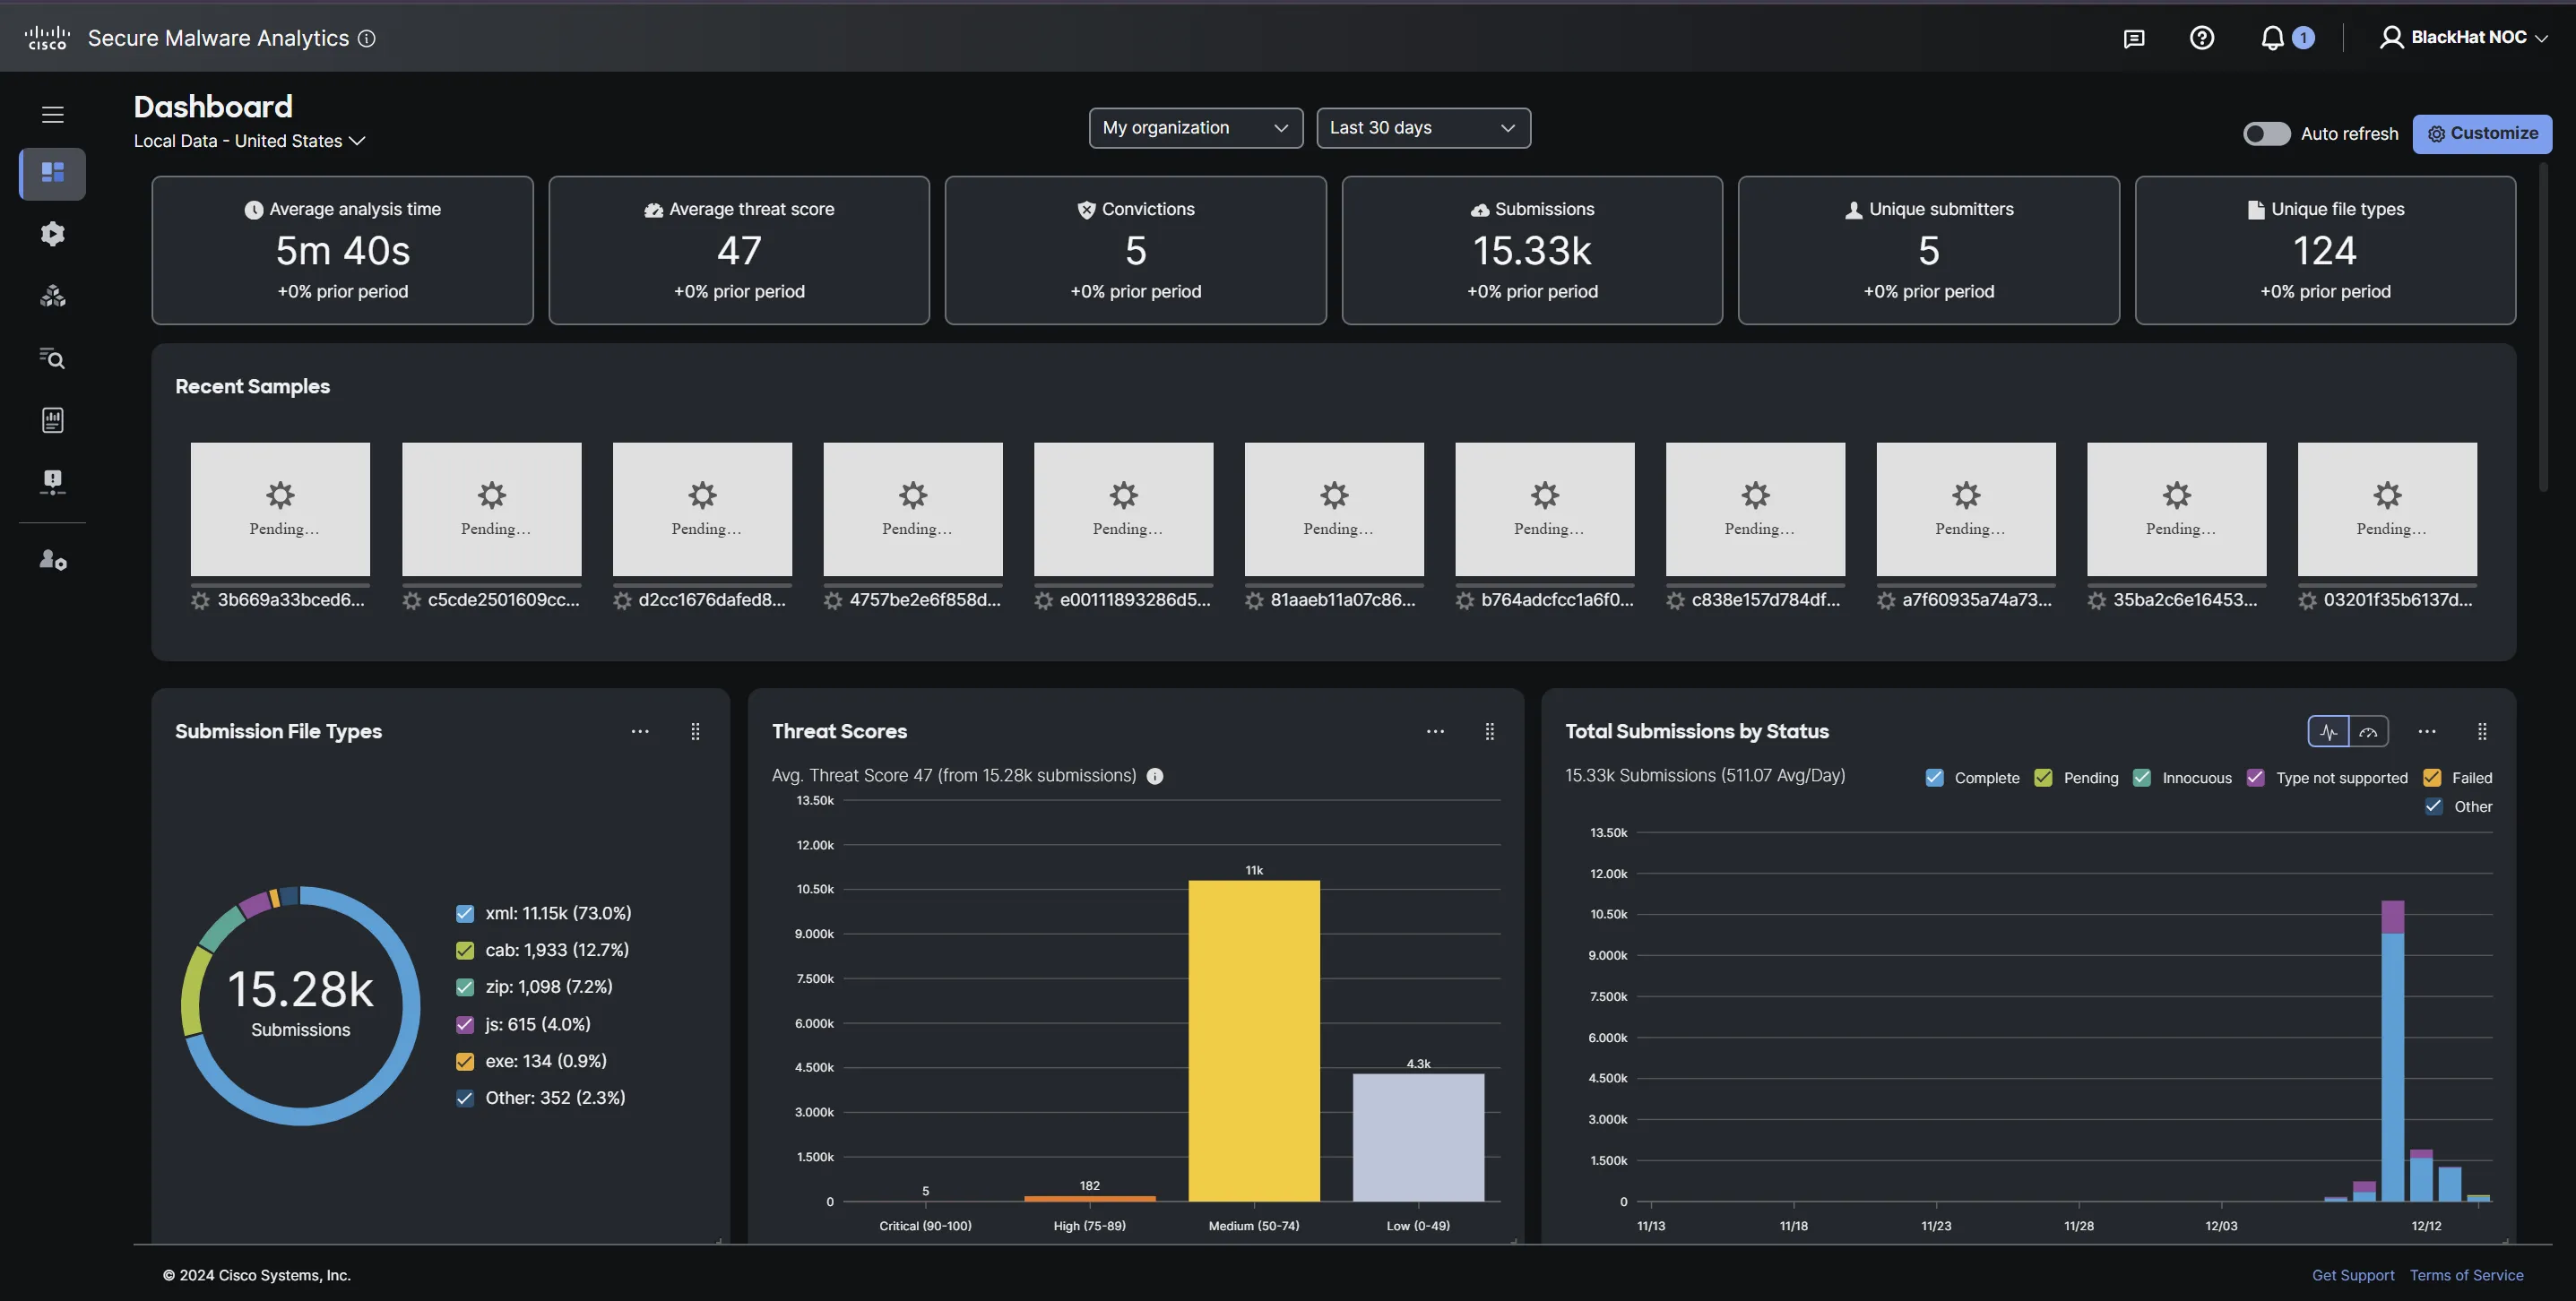Image resolution: width=2576 pixels, height=1301 pixels.
Task: Open the Last 30 days dropdown
Action: click(1422, 128)
